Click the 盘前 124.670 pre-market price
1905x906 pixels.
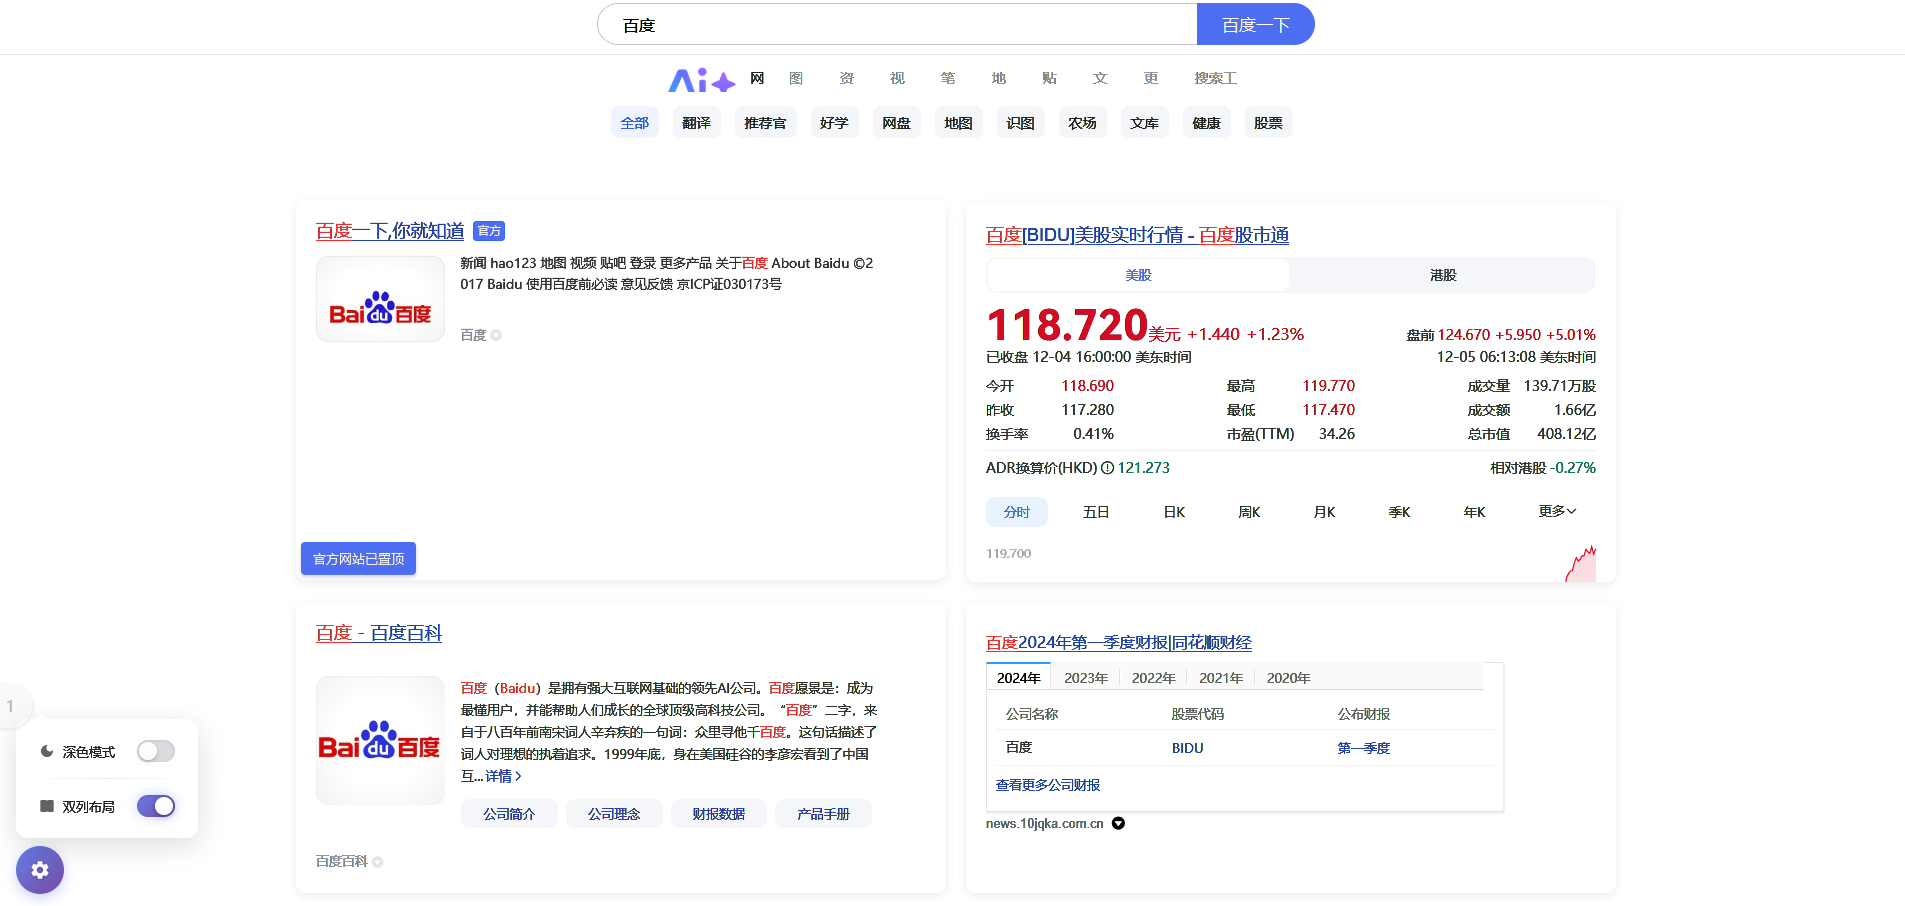(1464, 335)
